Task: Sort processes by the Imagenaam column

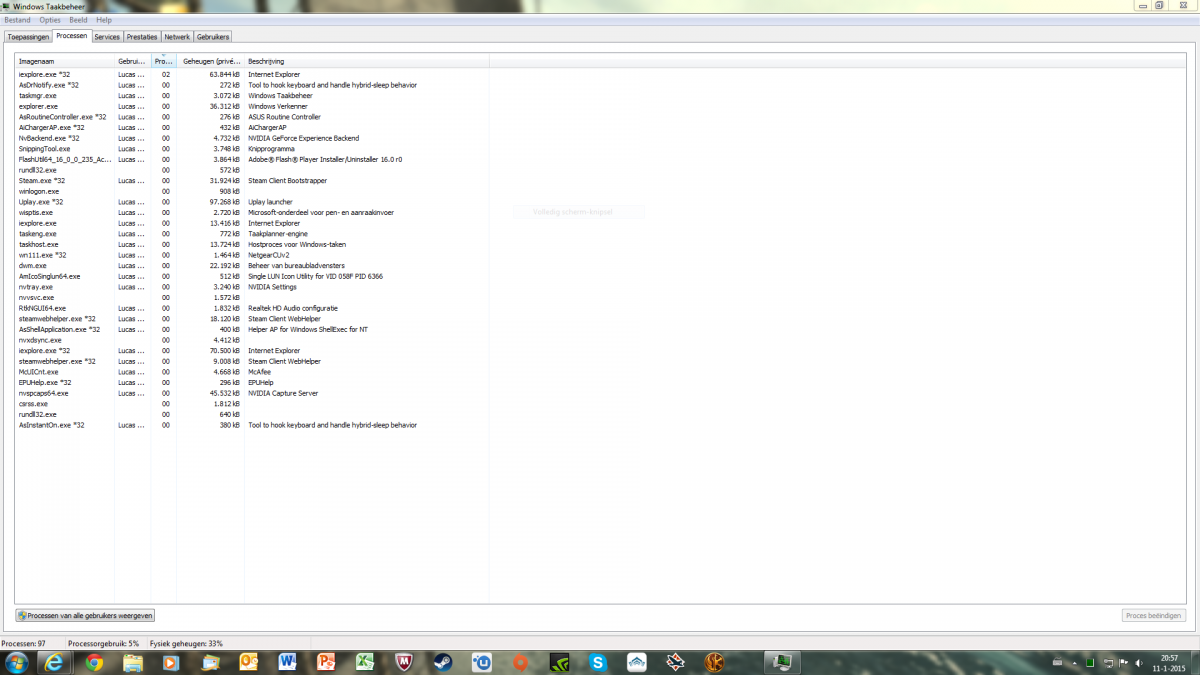Action: click(66, 61)
